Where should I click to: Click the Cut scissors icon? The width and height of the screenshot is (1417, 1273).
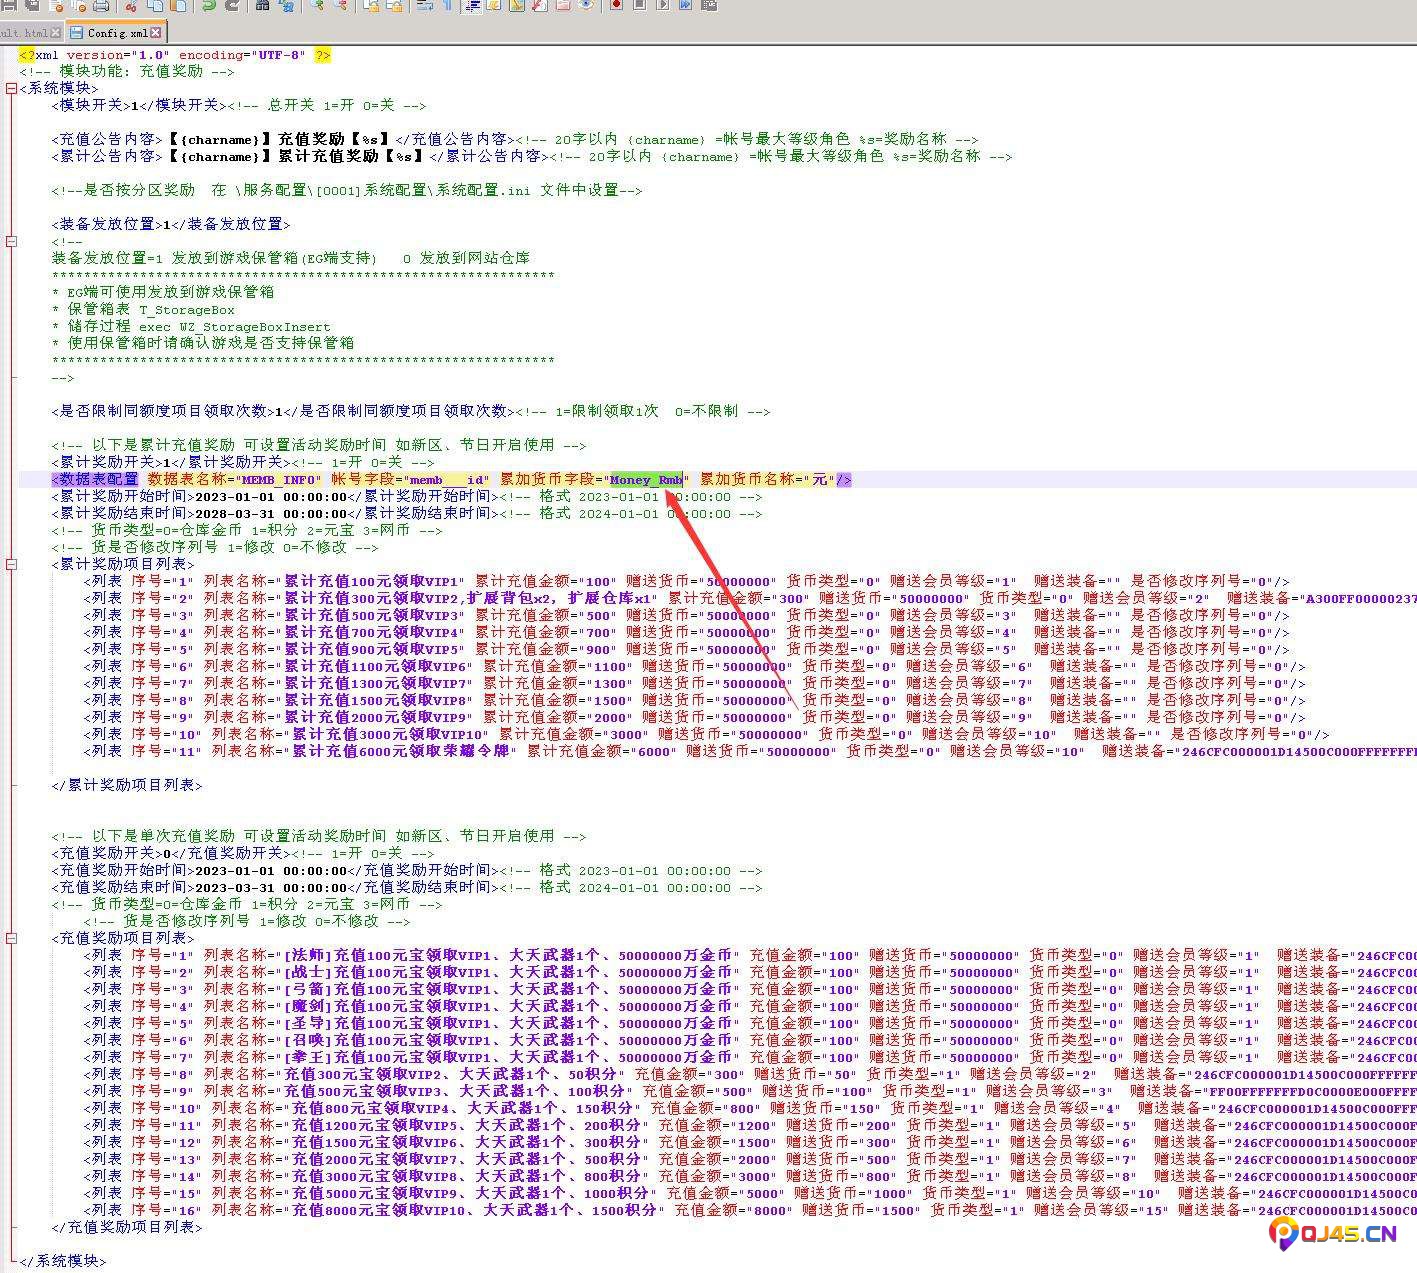pos(131,5)
